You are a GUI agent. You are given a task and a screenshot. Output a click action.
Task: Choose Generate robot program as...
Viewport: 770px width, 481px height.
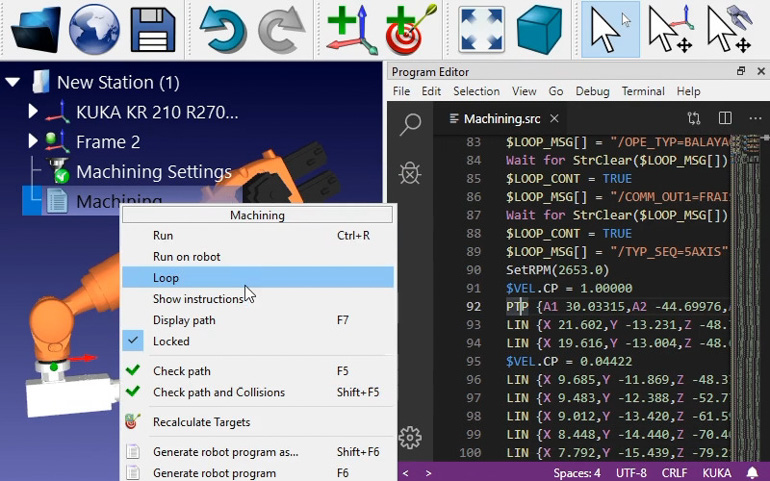(258, 452)
